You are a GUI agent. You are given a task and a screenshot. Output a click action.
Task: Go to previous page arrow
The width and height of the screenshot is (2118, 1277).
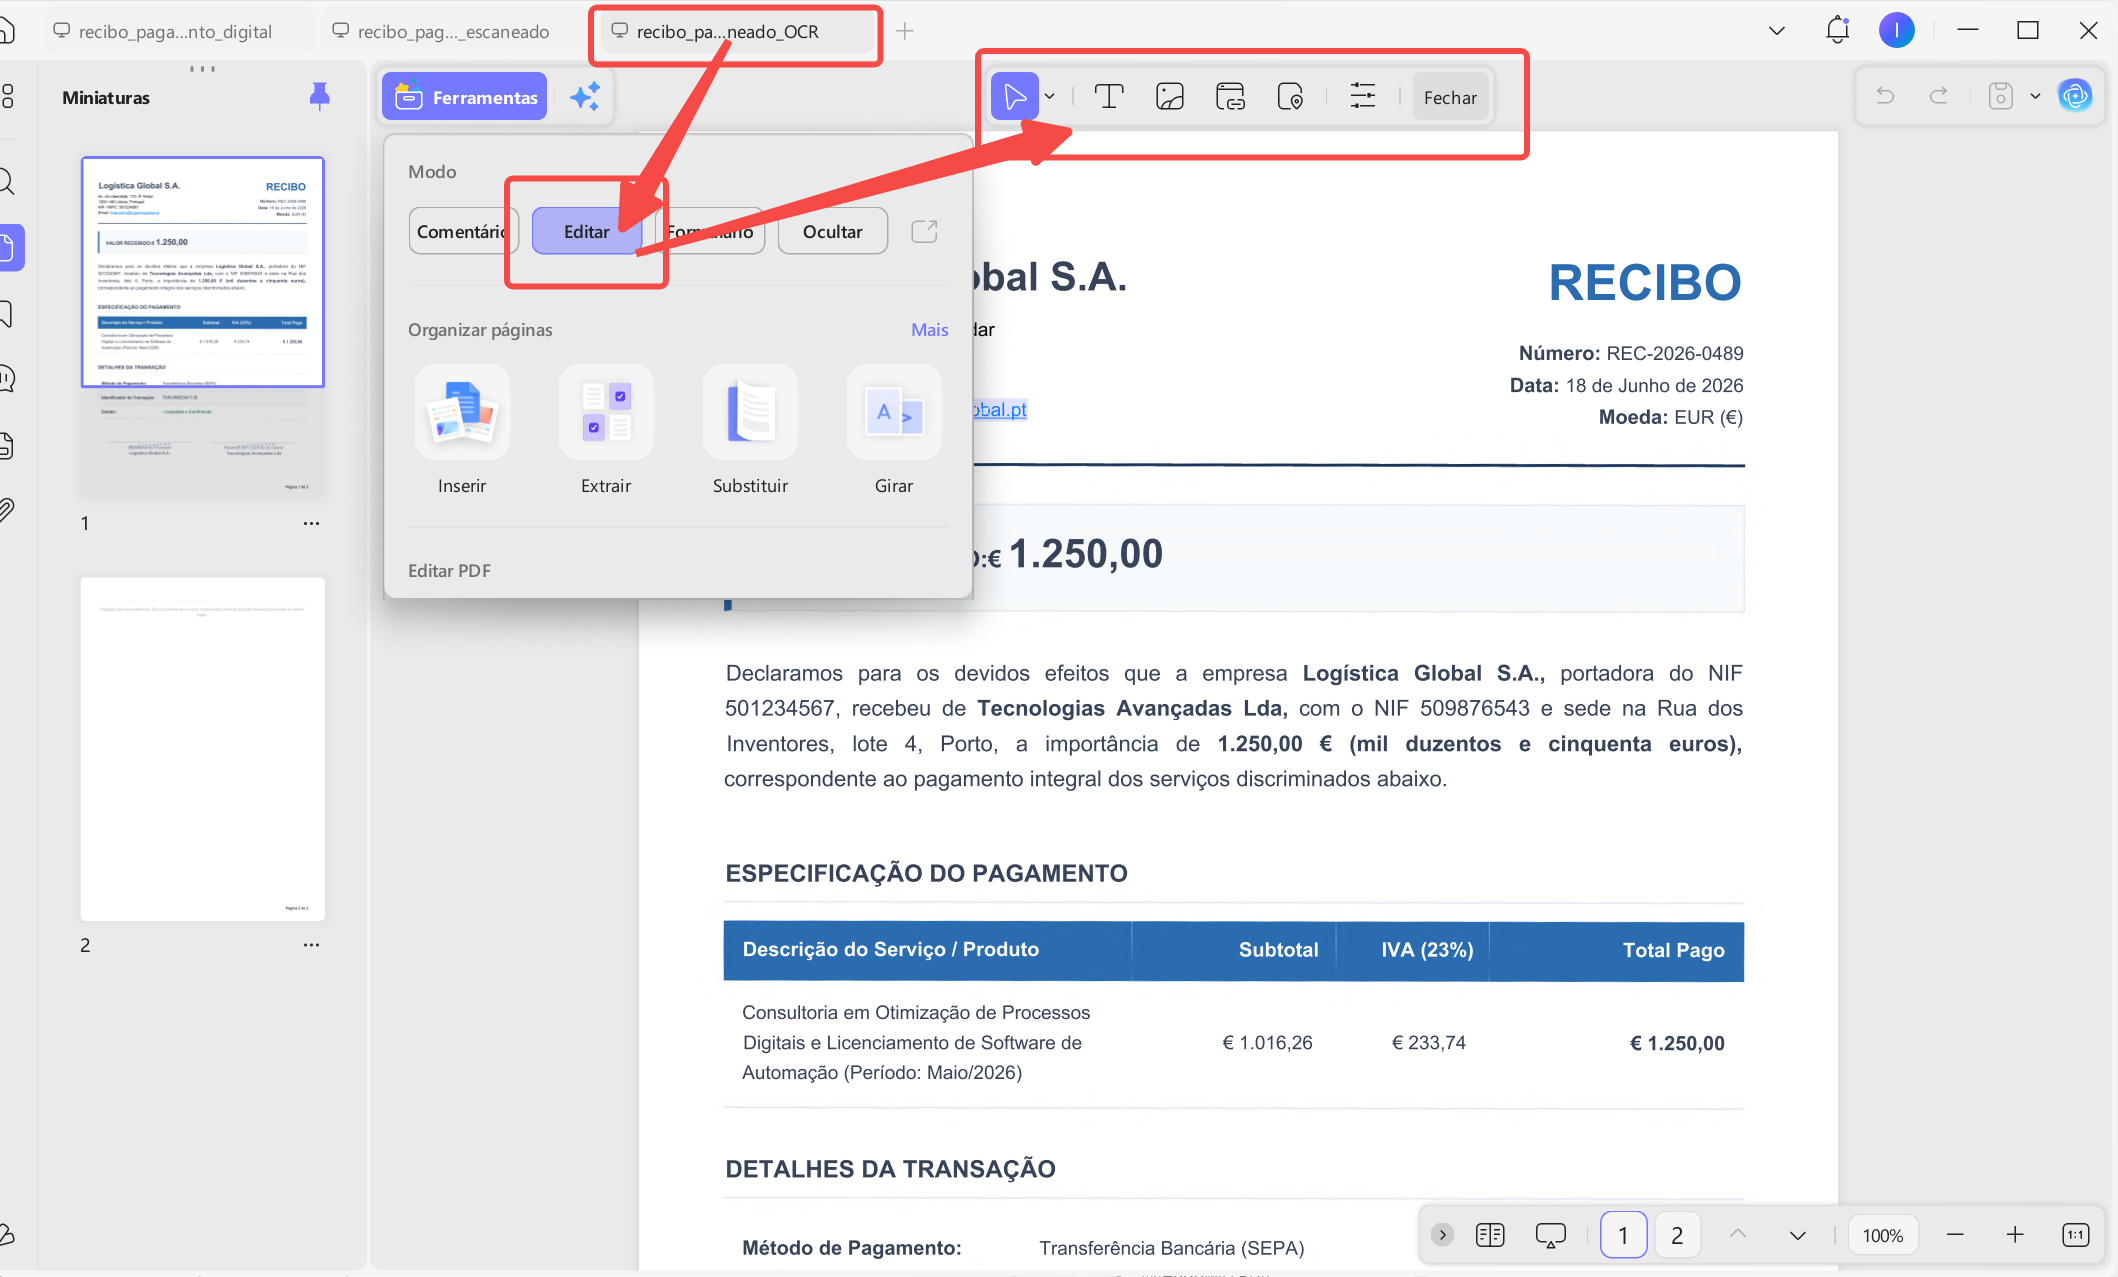coord(1738,1235)
